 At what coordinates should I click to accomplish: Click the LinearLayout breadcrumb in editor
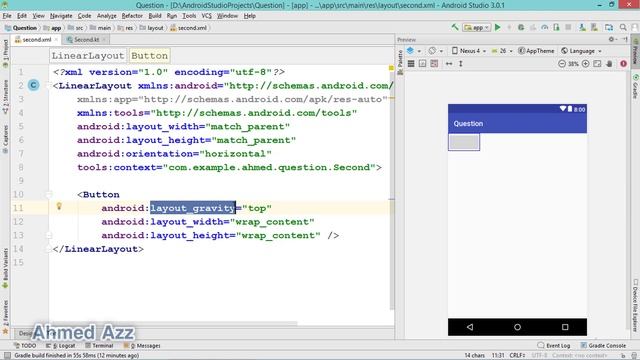point(87,56)
